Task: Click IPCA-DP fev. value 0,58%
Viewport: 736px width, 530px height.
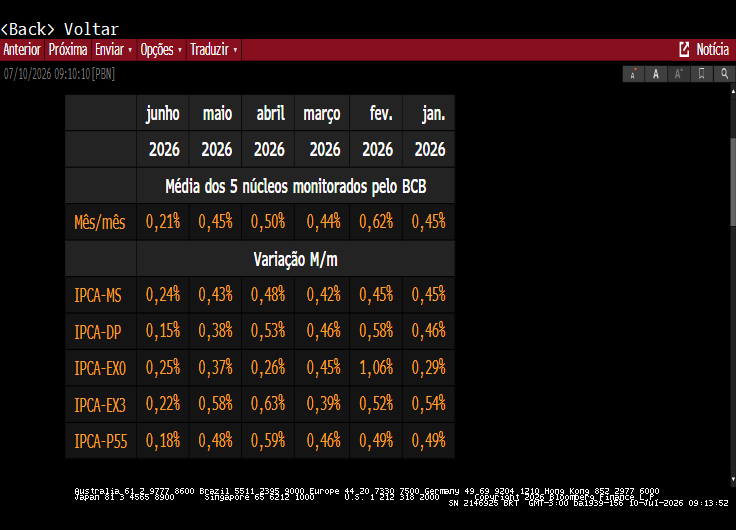Action: coord(376,330)
